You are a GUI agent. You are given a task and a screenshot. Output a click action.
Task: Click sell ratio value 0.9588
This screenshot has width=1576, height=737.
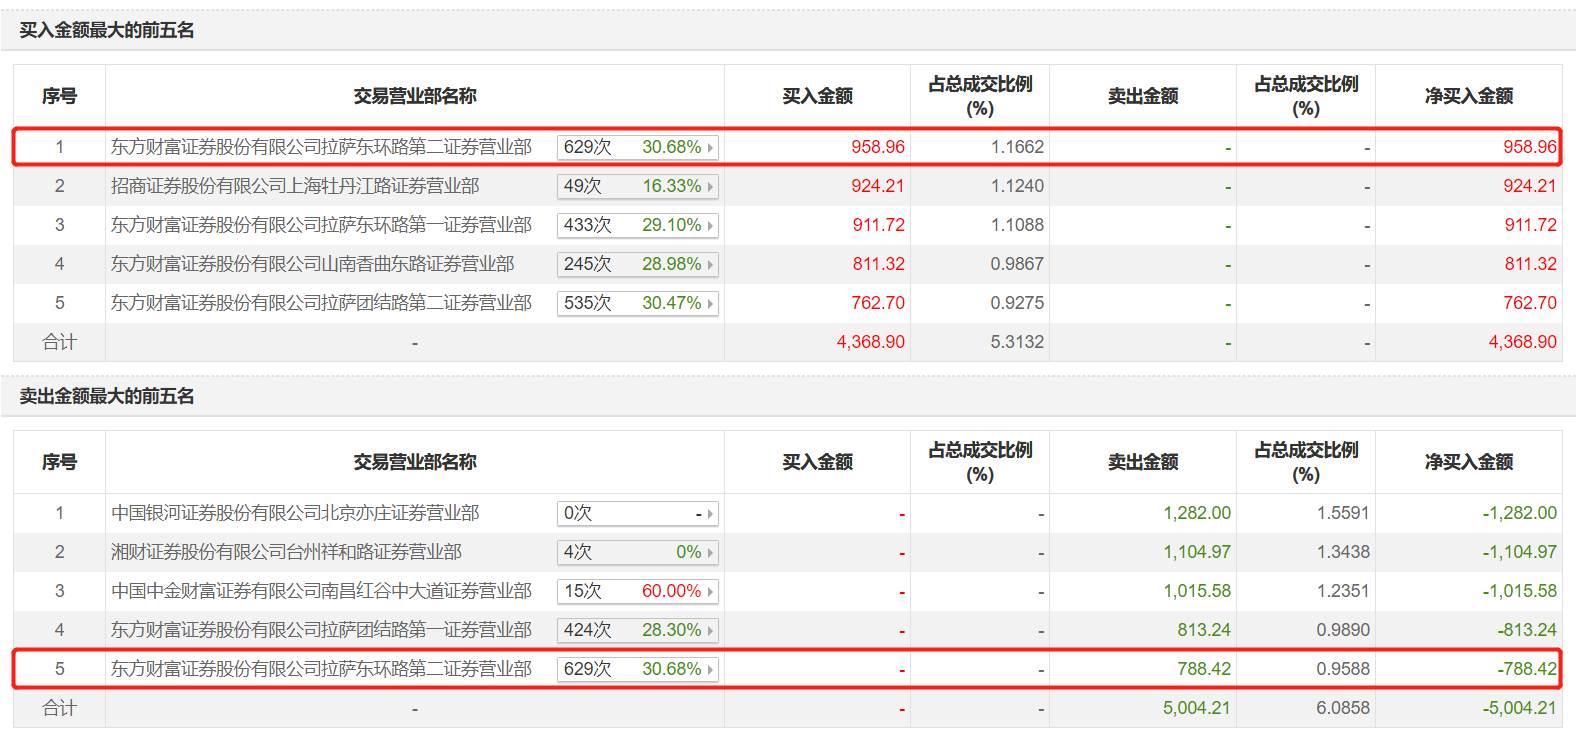[x=1343, y=669]
